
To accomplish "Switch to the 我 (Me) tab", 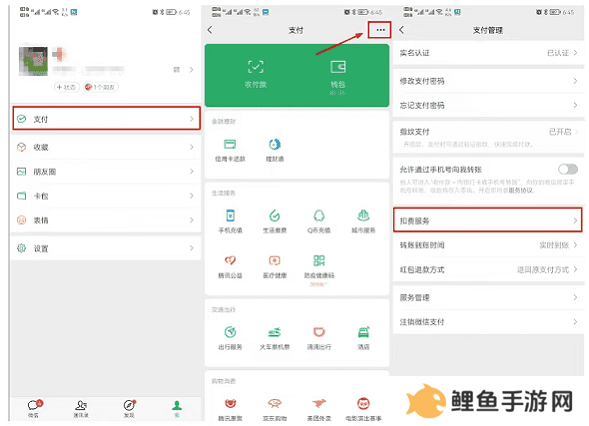I will pos(177,408).
